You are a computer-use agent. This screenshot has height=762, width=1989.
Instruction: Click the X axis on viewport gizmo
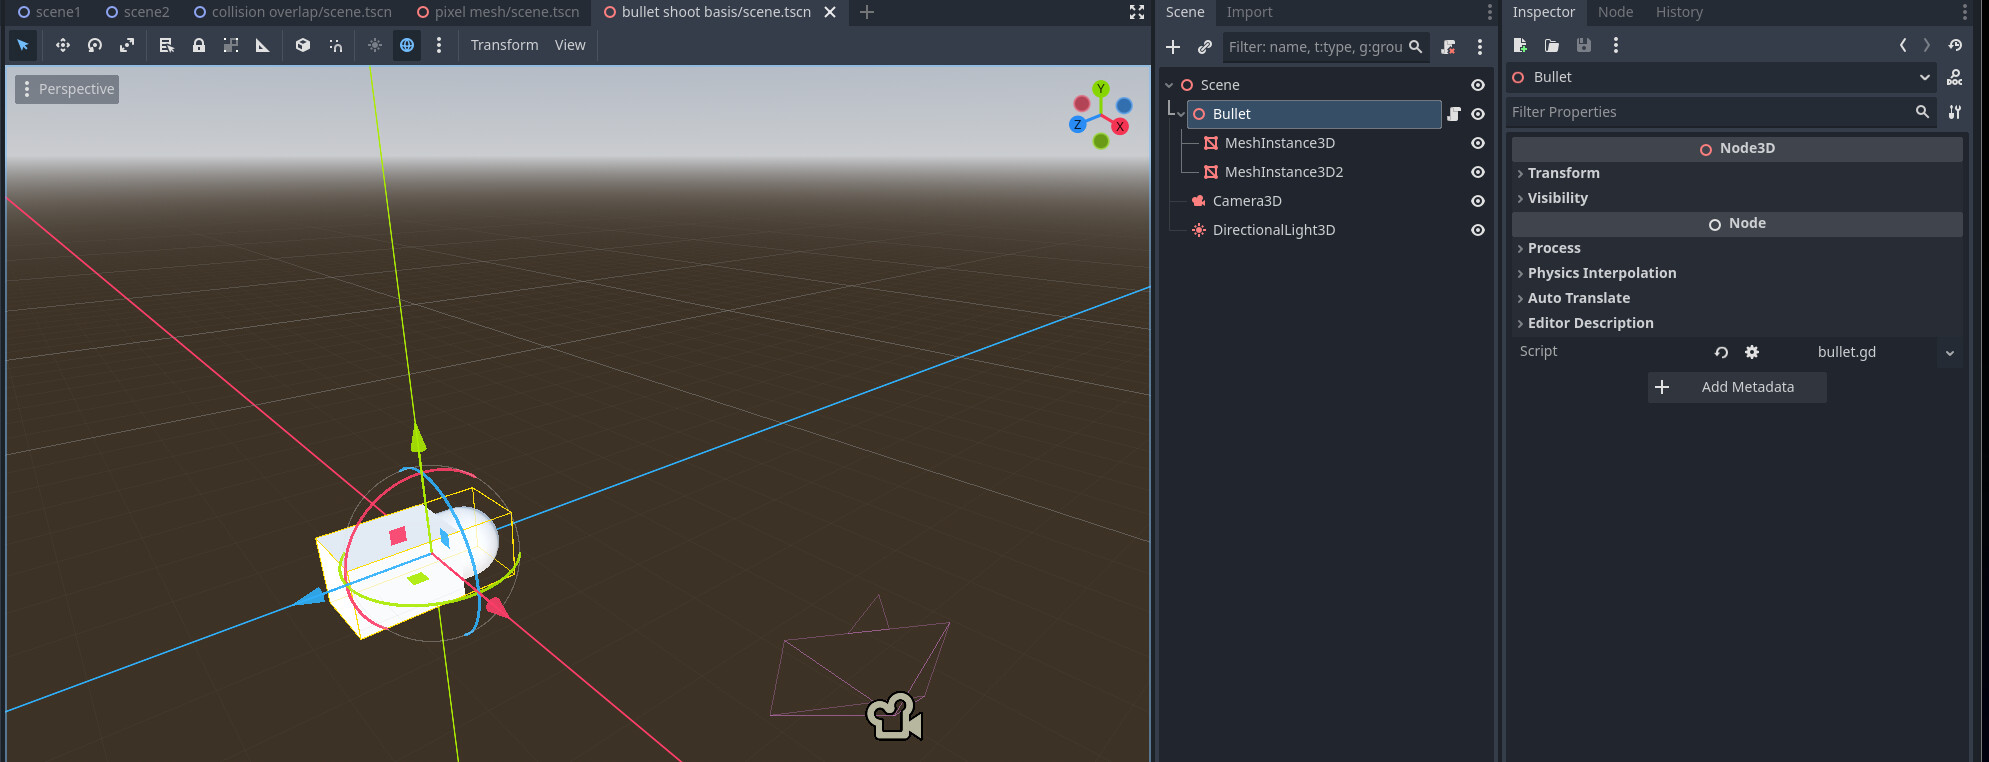[1120, 126]
